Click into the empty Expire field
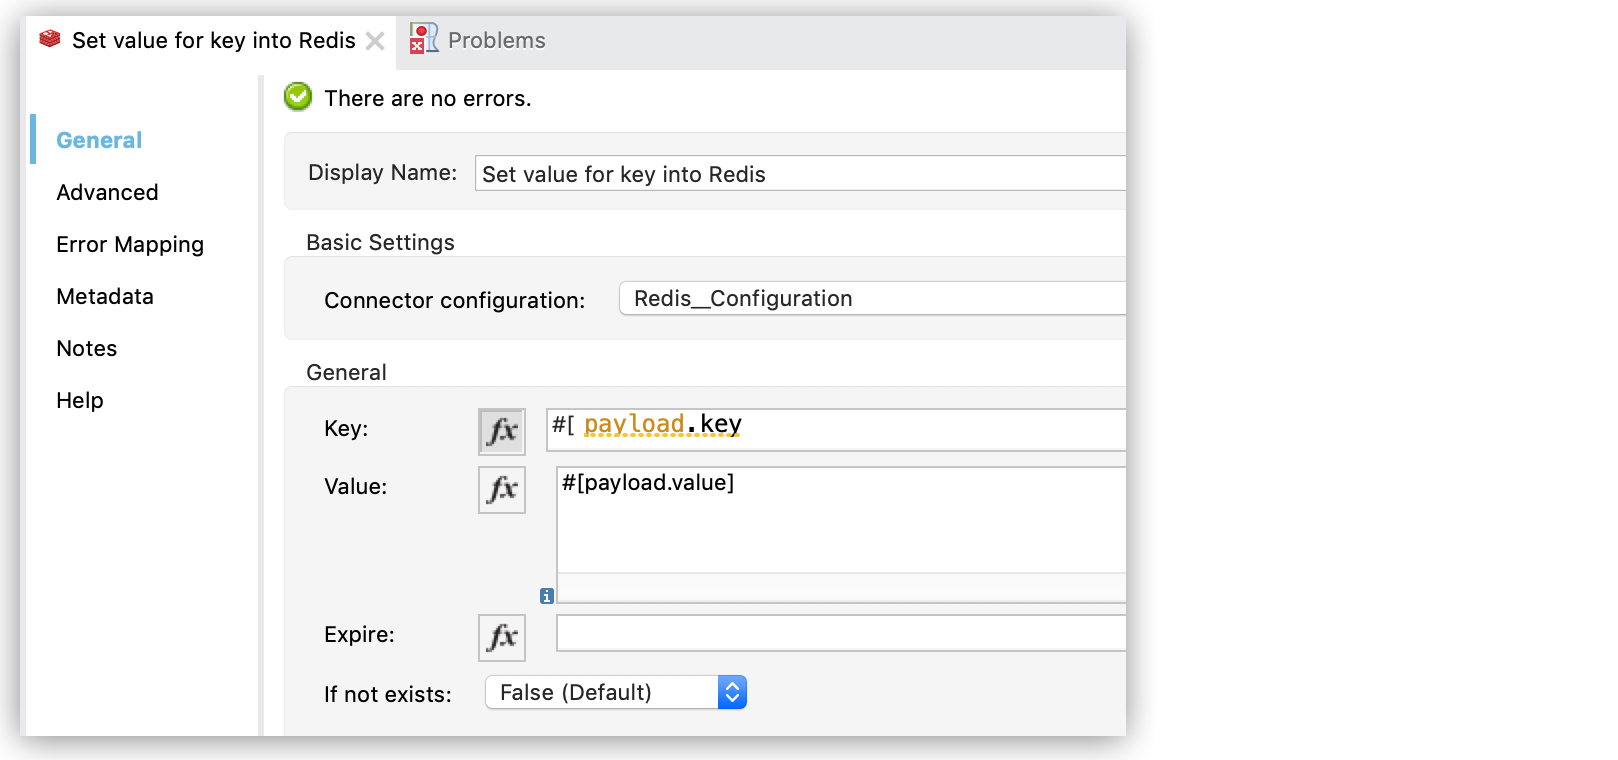 click(x=840, y=633)
